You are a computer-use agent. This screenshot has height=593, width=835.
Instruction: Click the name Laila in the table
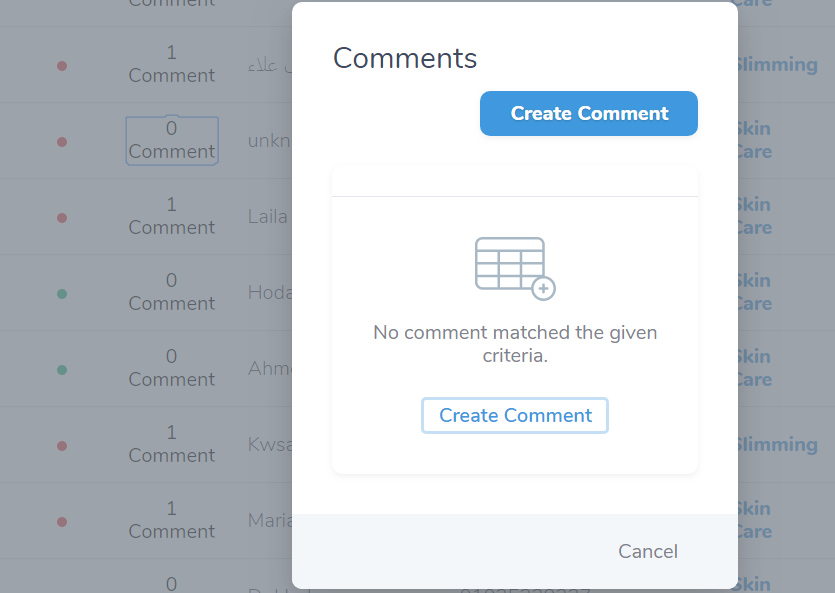(x=268, y=217)
